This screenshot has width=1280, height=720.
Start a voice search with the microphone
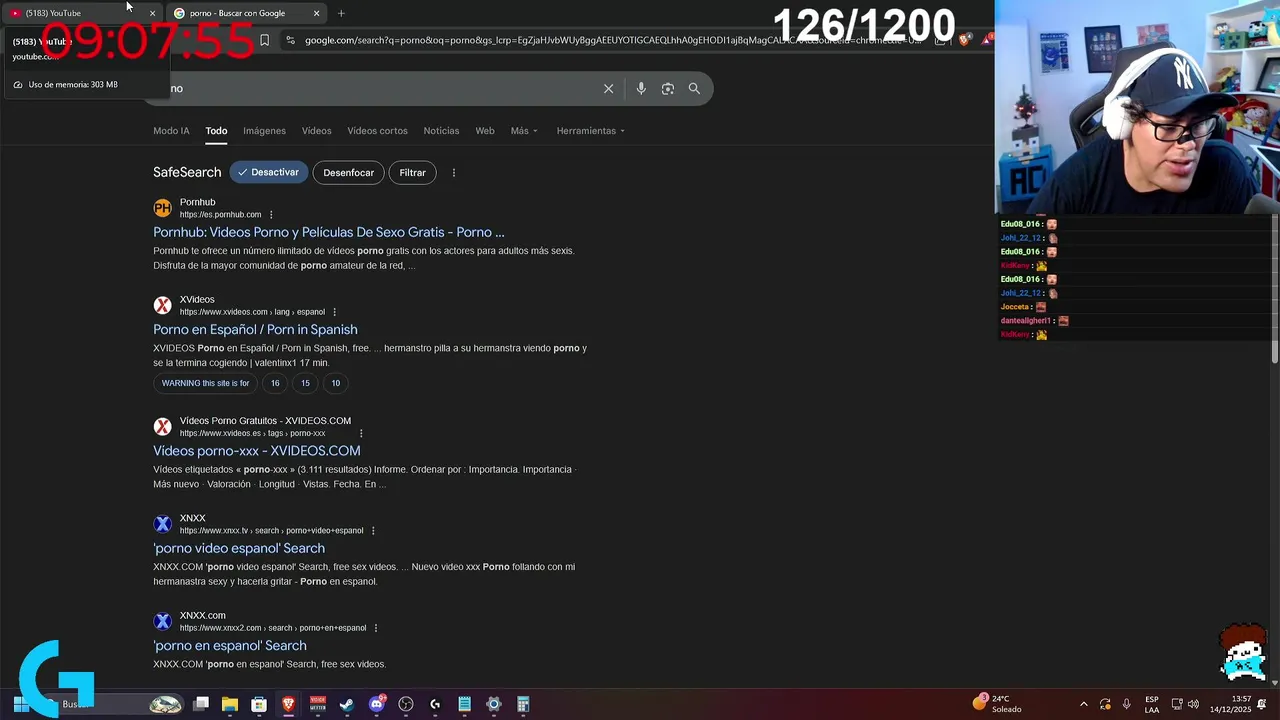coord(641,88)
